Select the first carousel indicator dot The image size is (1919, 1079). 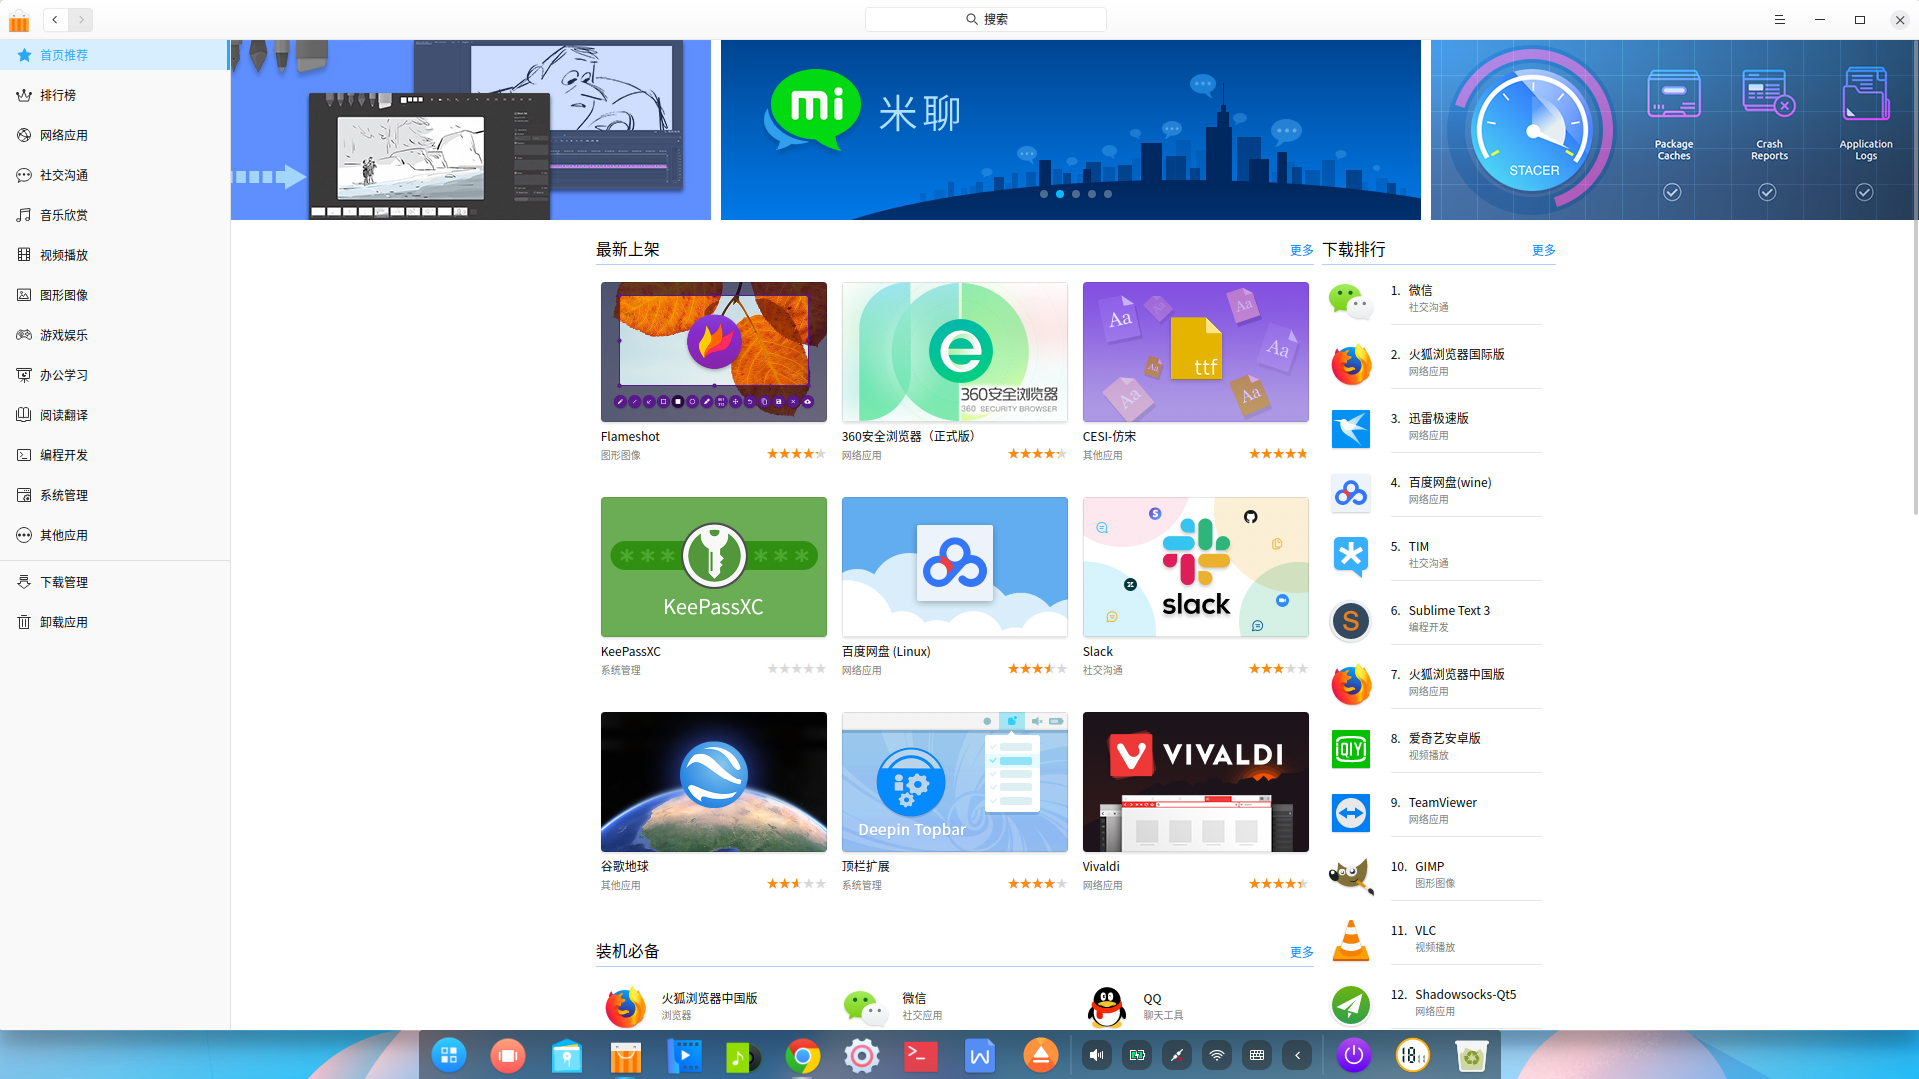coord(1044,194)
